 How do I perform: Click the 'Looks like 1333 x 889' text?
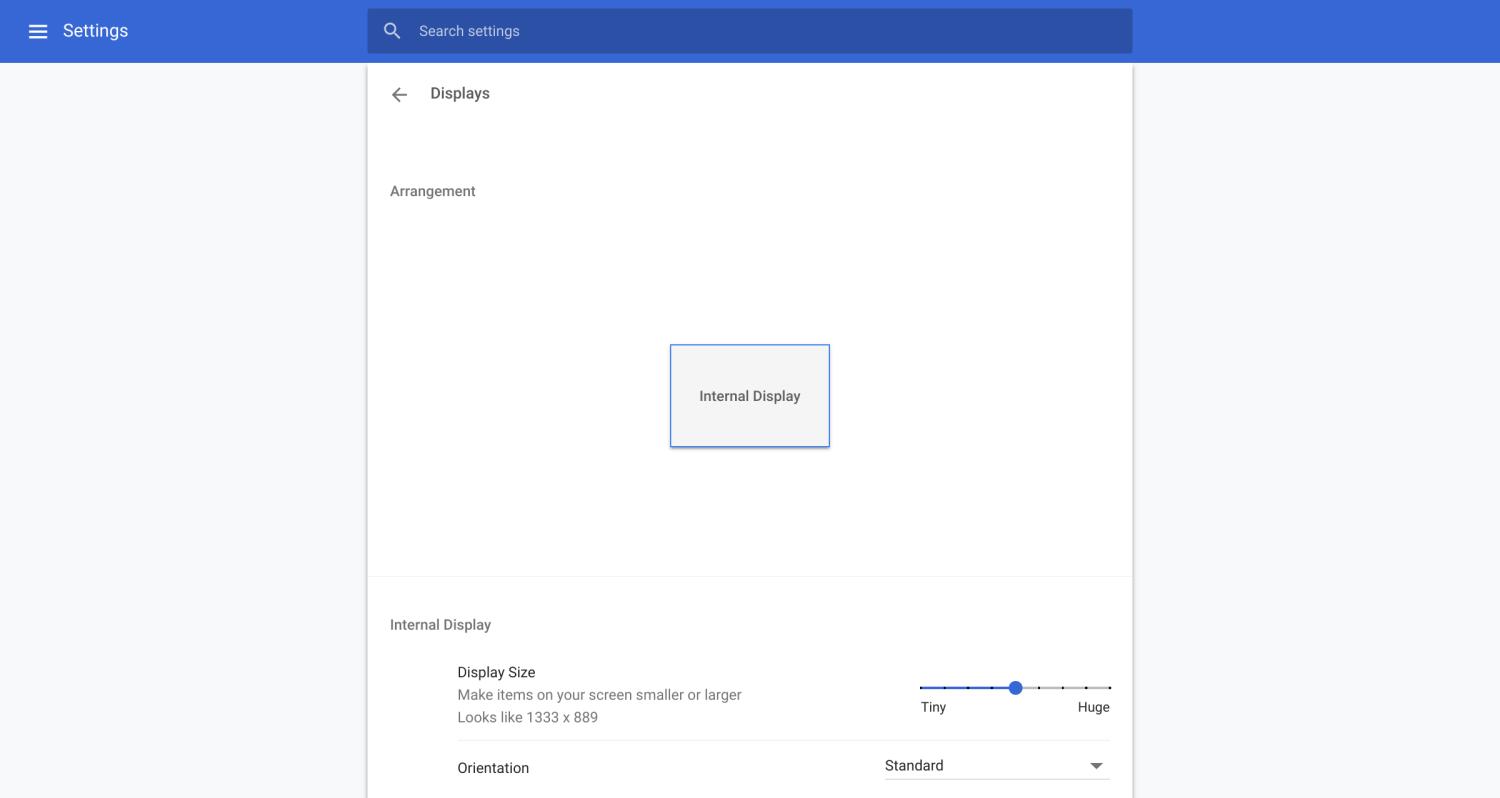[527, 717]
